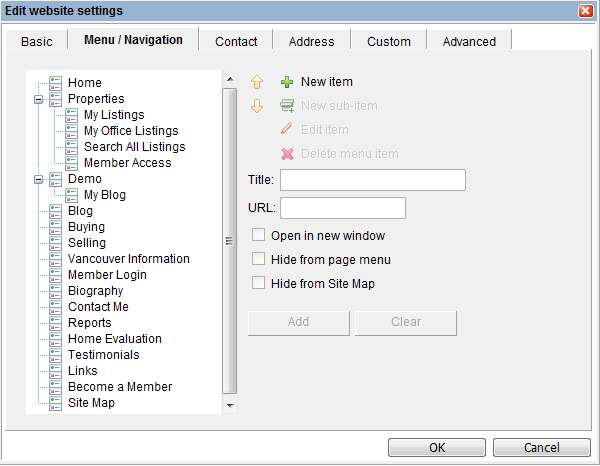The width and height of the screenshot is (600, 466).
Task: Click the page icon beside Home Evaluation
Action: pyautogui.click(x=55, y=339)
